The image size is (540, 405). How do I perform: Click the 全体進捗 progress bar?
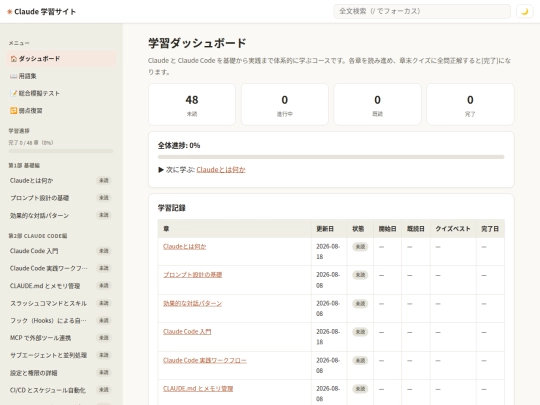coord(331,157)
